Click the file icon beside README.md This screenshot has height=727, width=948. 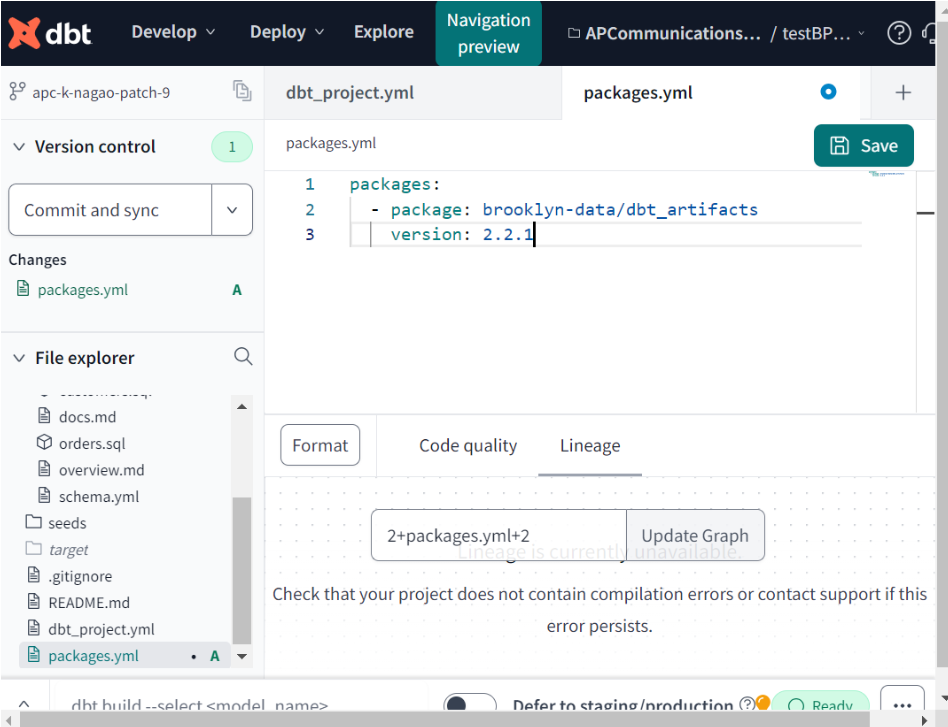click(x=34, y=601)
